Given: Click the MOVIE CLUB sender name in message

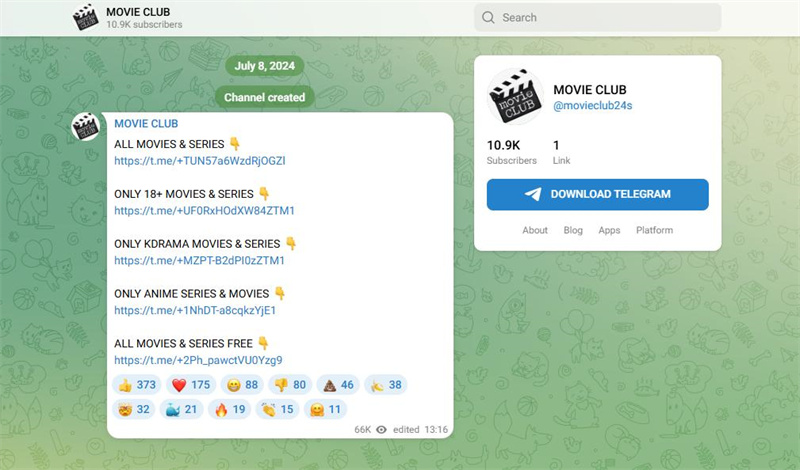Looking at the screenshot, I should (146, 123).
